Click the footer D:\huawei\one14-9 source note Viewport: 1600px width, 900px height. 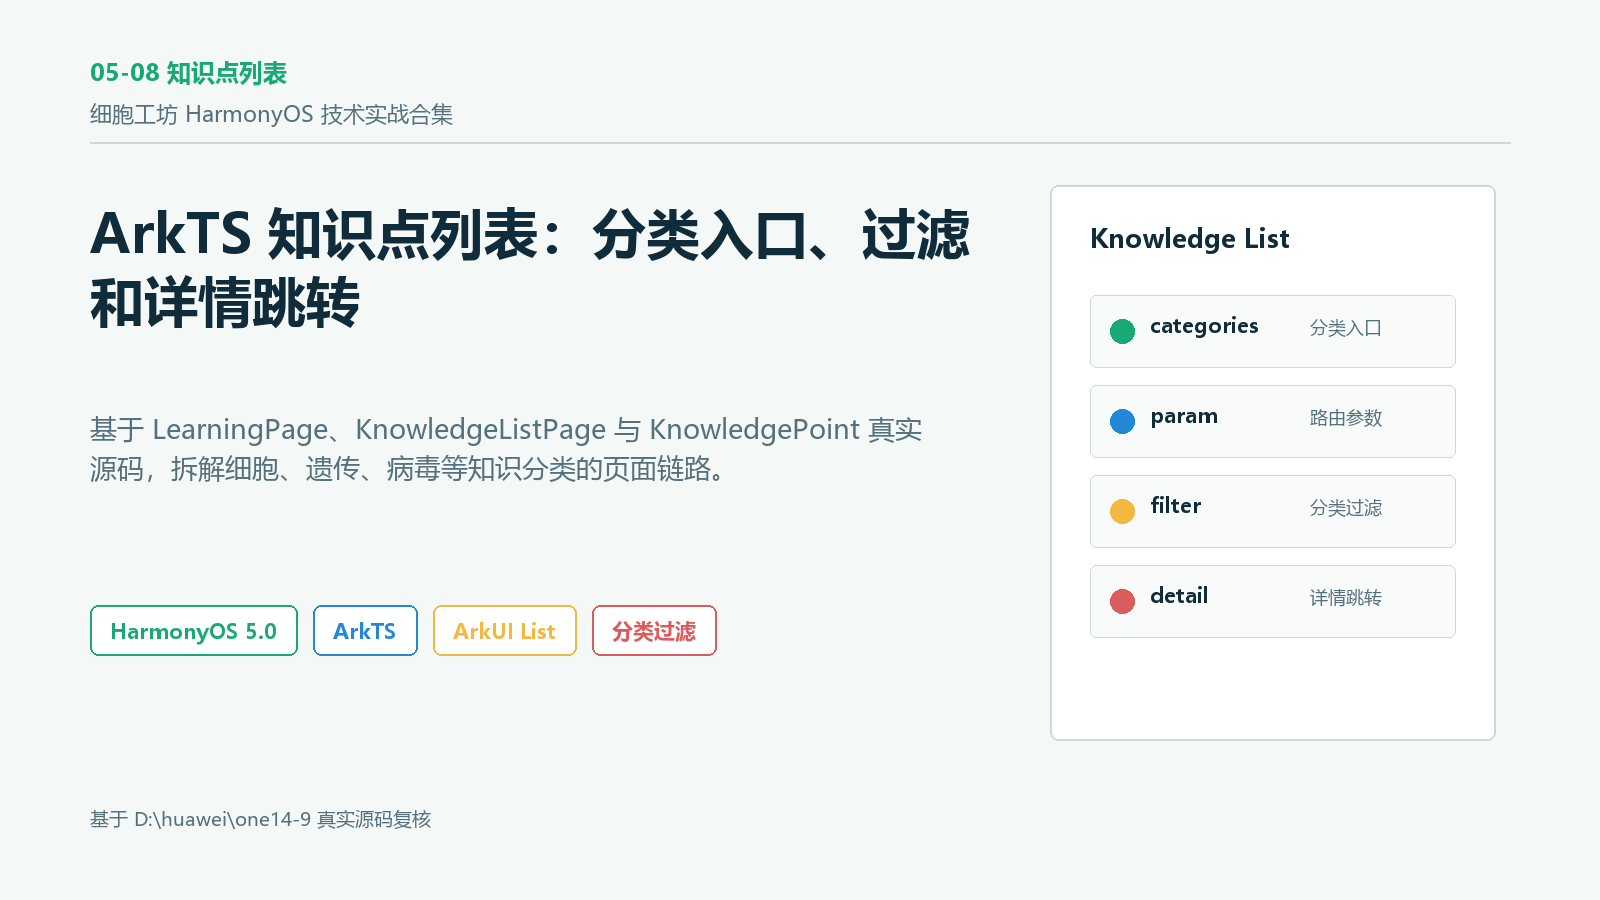coord(260,820)
